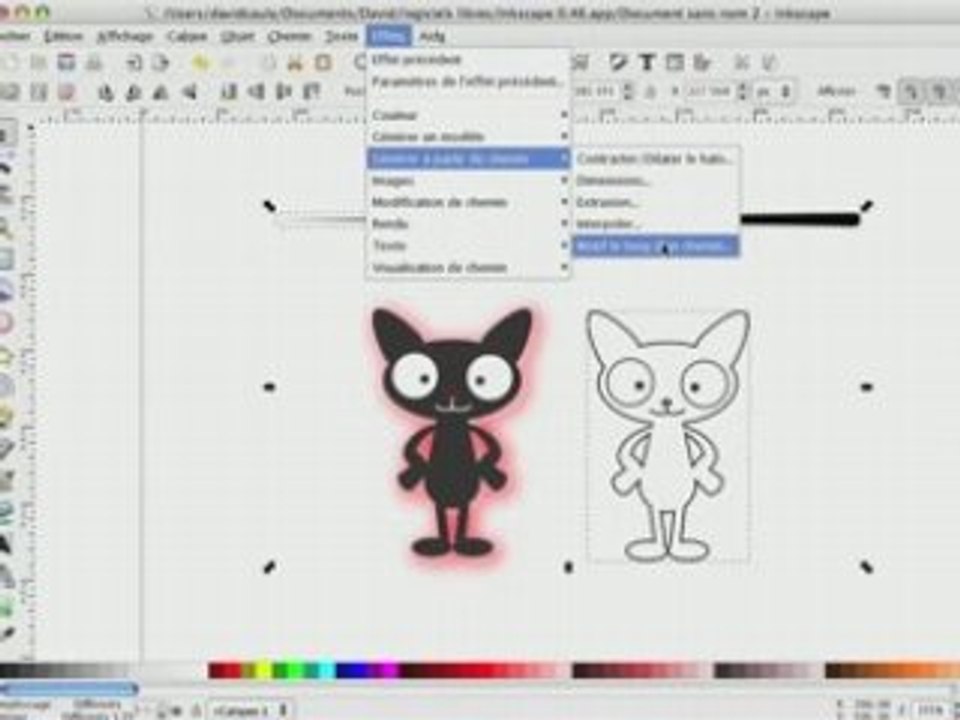Open the px units dropdown
The image size is (960, 720).
coord(774,92)
